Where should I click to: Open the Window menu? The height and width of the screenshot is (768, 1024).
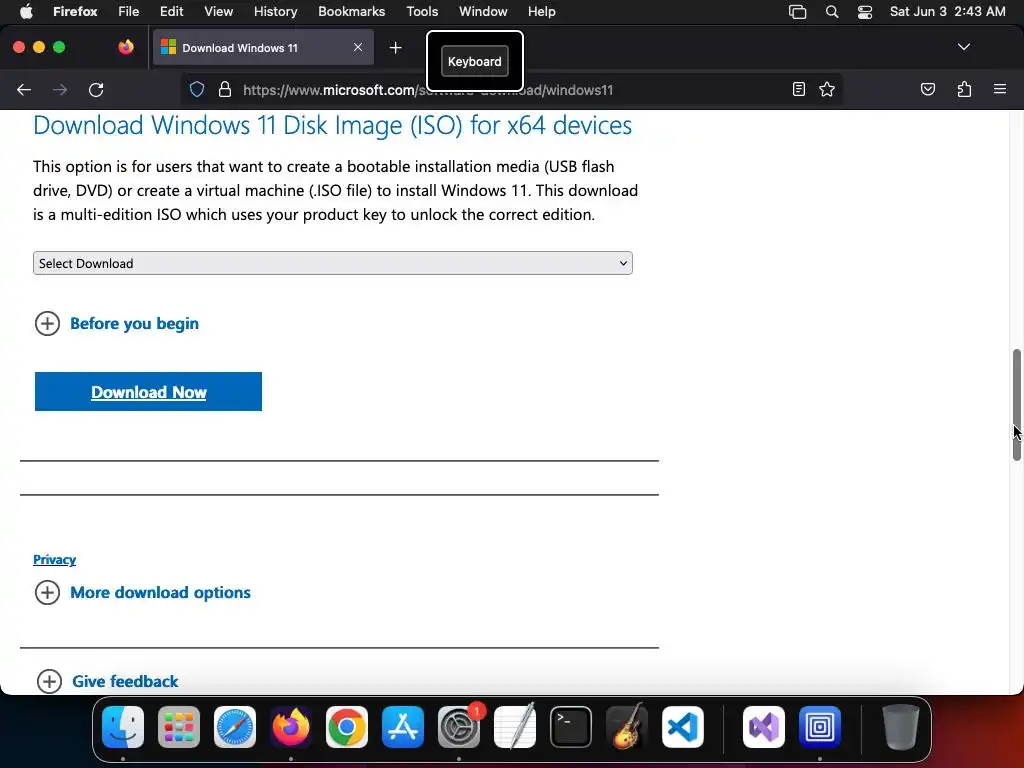483,12
